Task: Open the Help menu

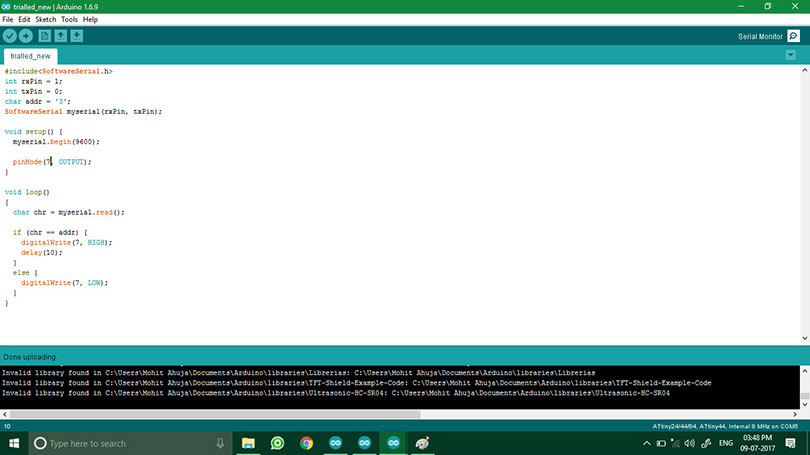Action: [90, 20]
